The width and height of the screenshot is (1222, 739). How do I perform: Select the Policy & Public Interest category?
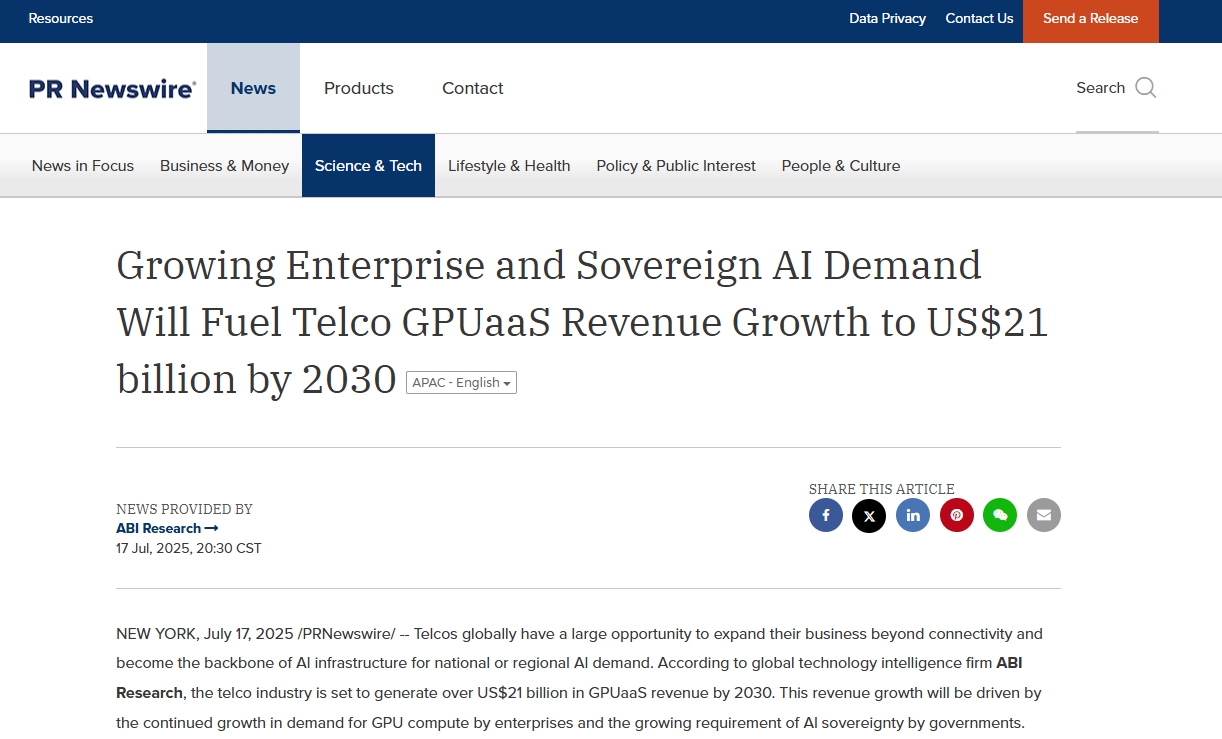point(676,166)
